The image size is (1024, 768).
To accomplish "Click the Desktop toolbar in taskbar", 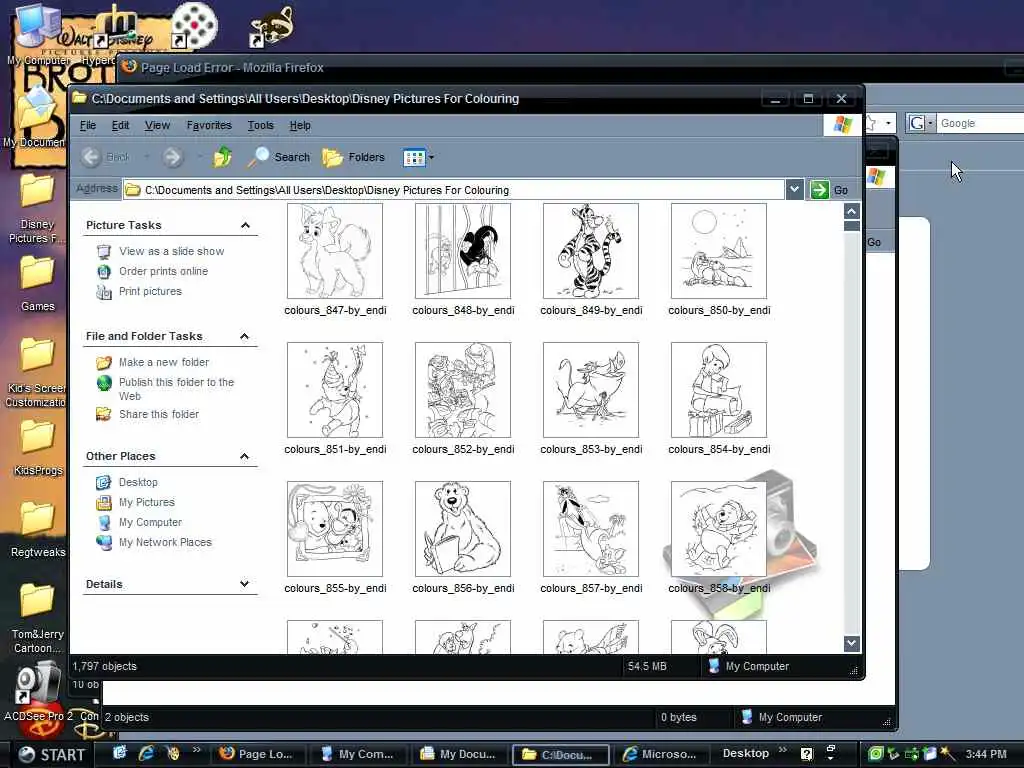I will [746, 754].
